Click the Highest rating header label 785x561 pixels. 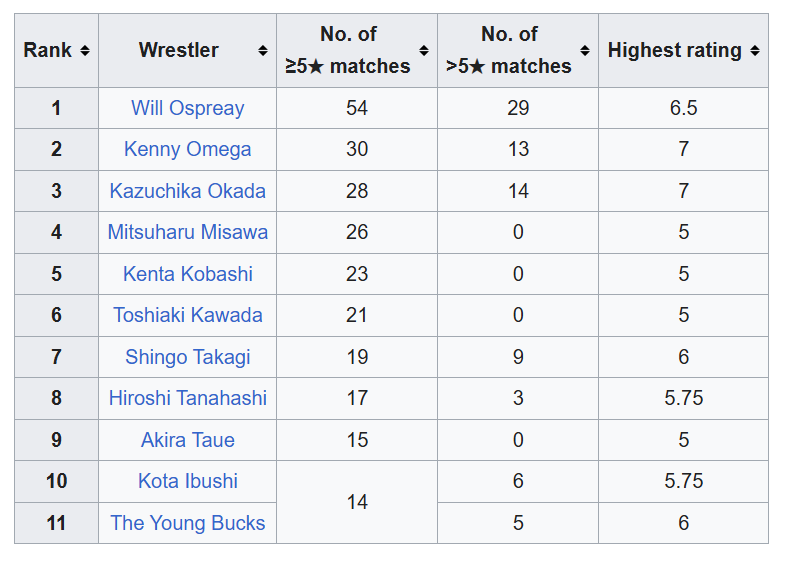tap(674, 51)
